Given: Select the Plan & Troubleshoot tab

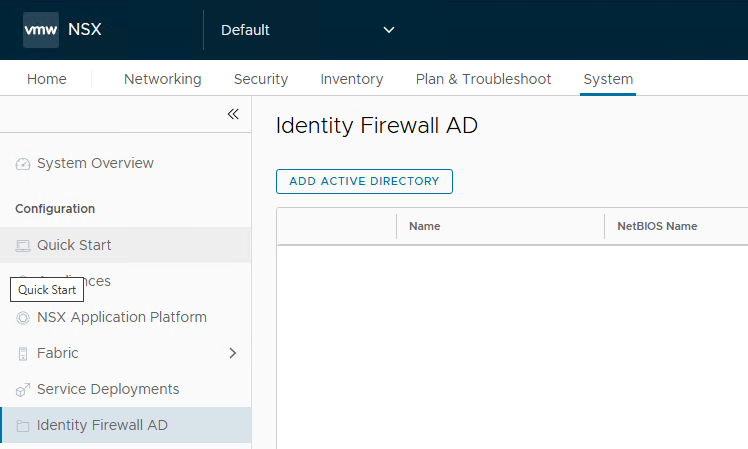Looking at the screenshot, I should [x=483, y=79].
